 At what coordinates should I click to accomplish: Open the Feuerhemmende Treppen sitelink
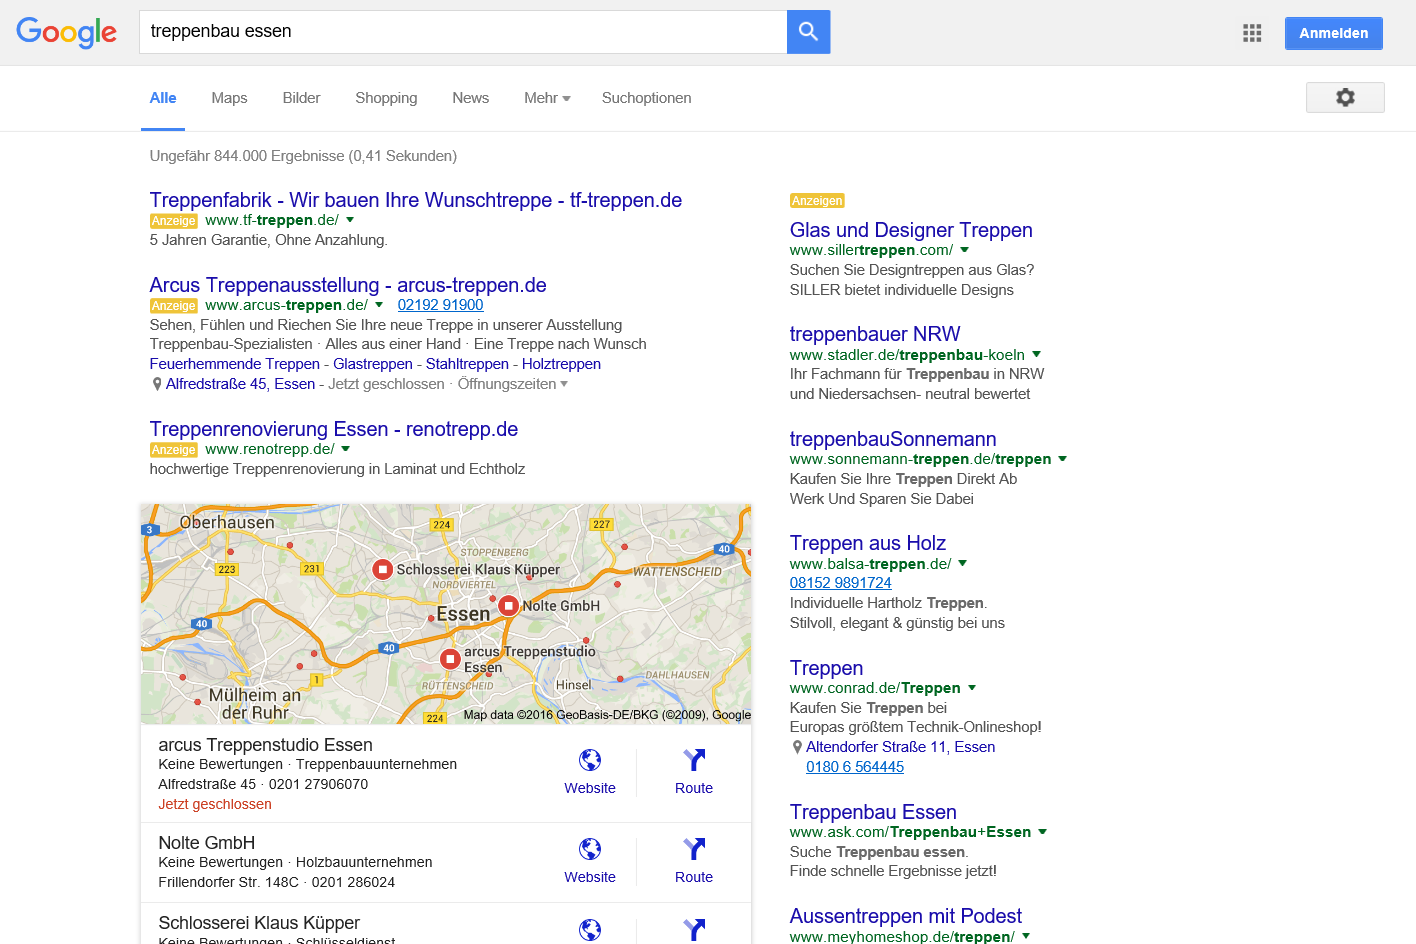point(235,364)
